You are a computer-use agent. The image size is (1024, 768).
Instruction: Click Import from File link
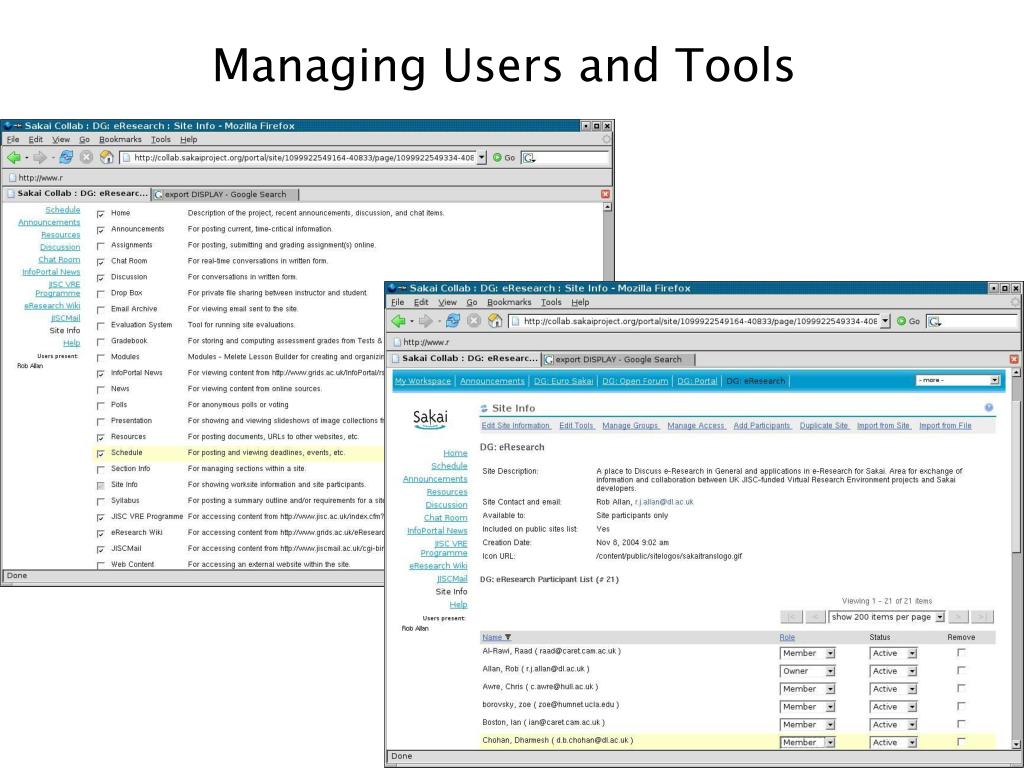coord(945,426)
